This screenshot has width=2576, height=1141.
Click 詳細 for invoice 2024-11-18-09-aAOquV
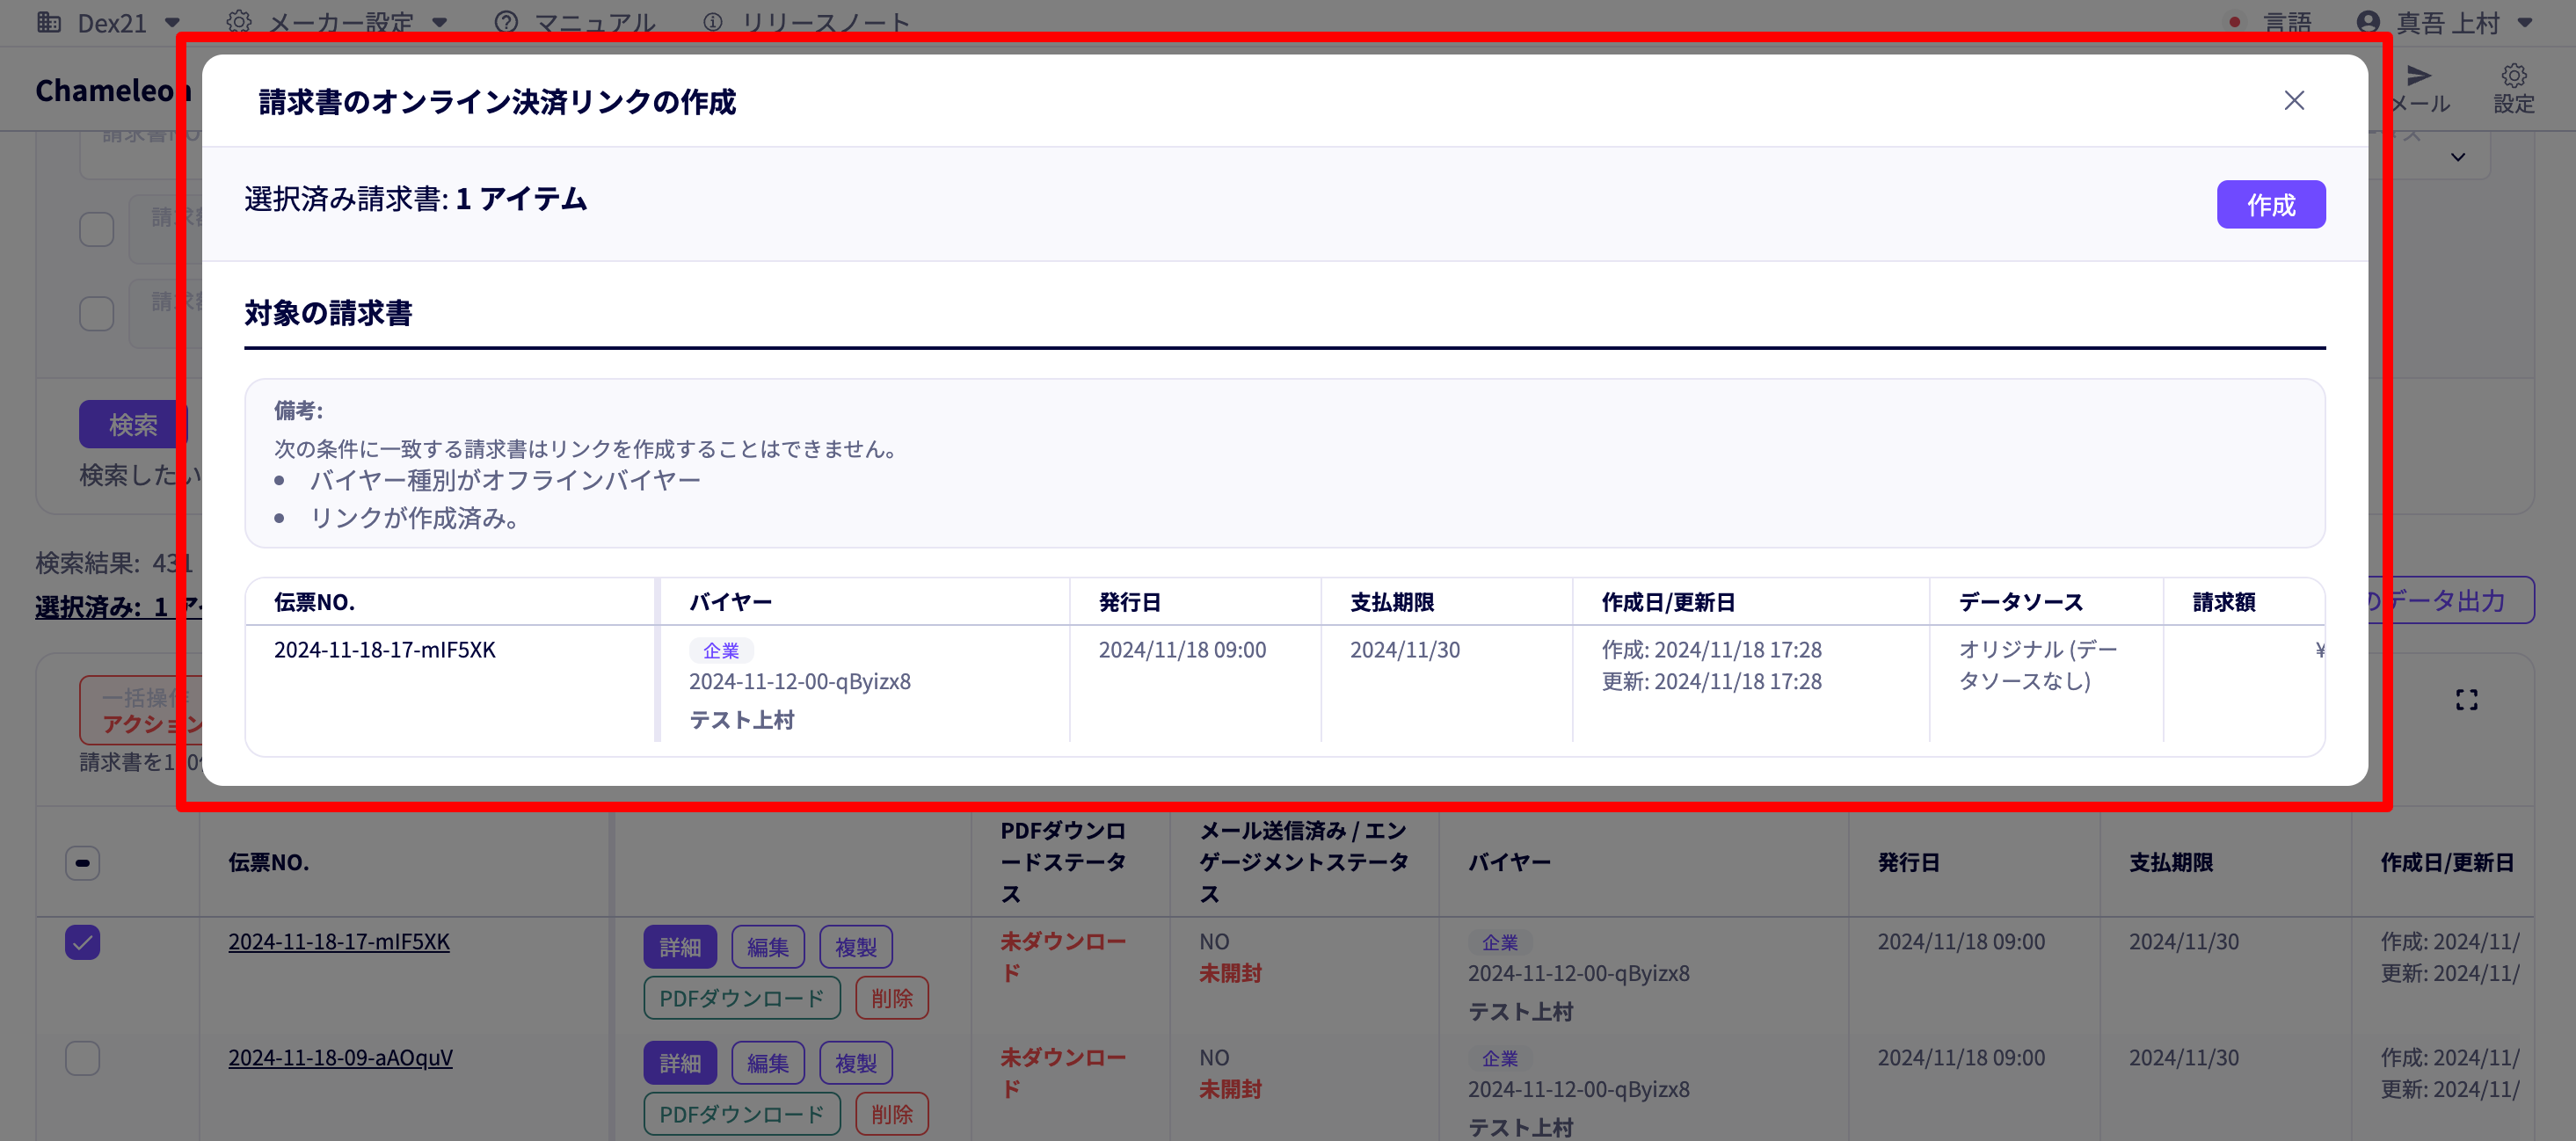(x=680, y=1063)
